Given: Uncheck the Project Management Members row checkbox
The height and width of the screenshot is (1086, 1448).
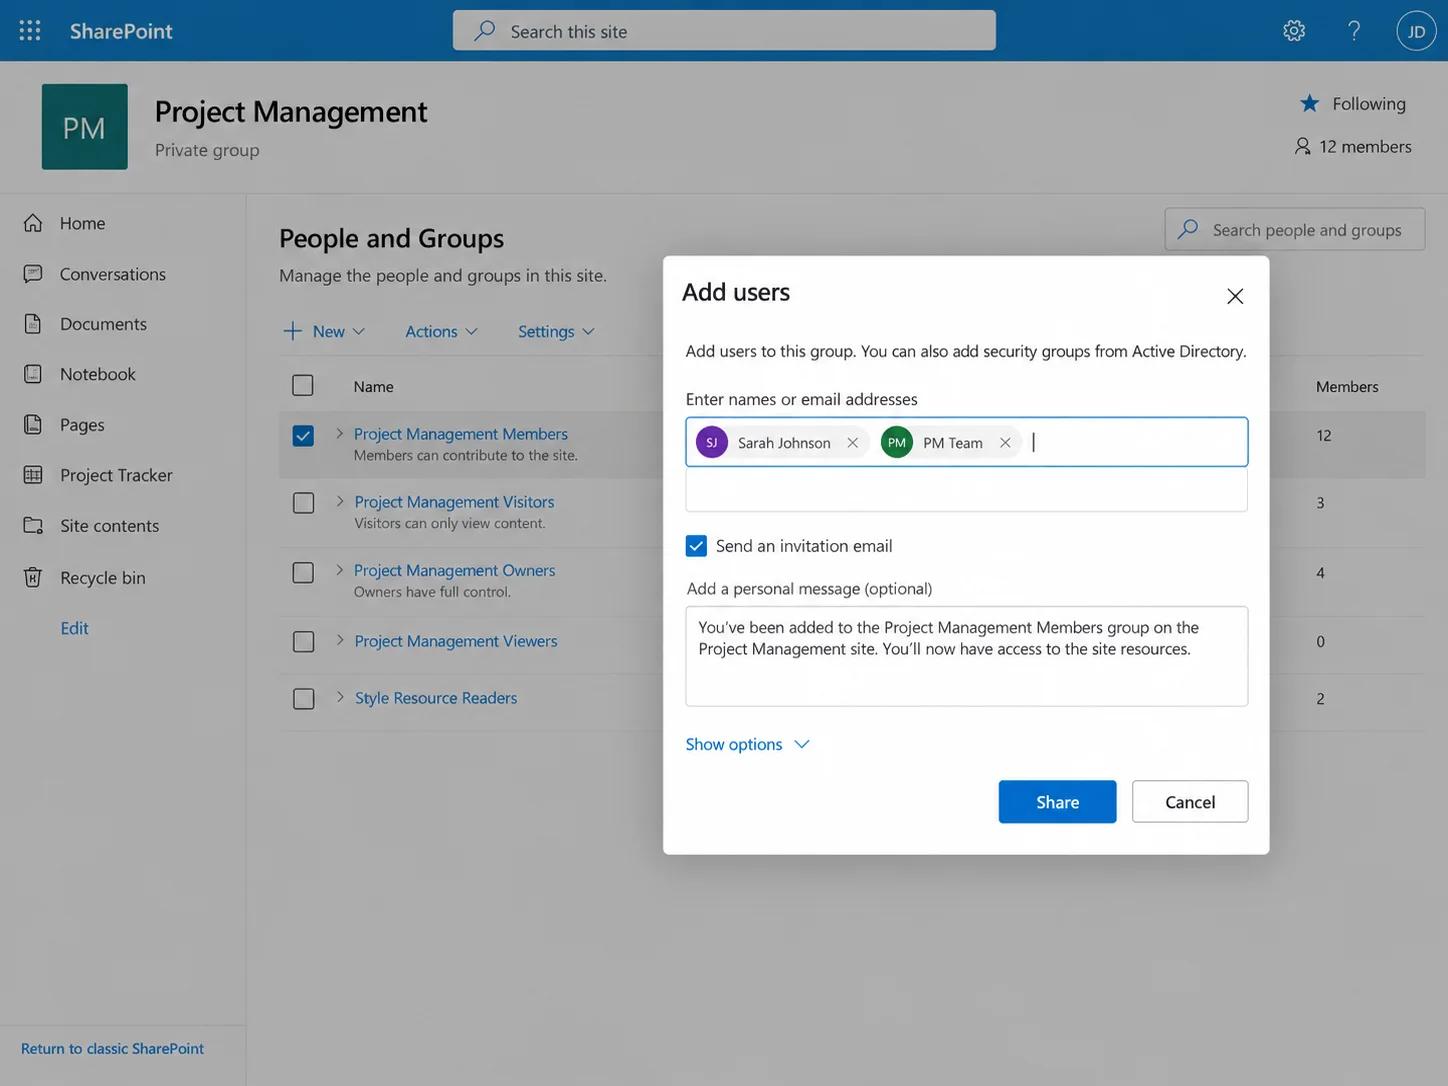Looking at the screenshot, I should pyautogui.click(x=303, y=436).
